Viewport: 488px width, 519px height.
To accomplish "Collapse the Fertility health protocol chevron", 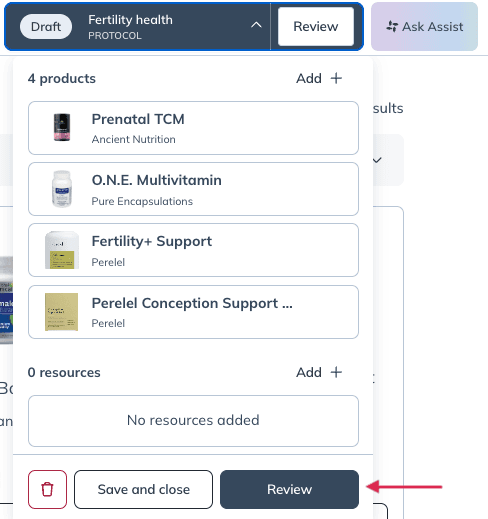I will (256, 25).
